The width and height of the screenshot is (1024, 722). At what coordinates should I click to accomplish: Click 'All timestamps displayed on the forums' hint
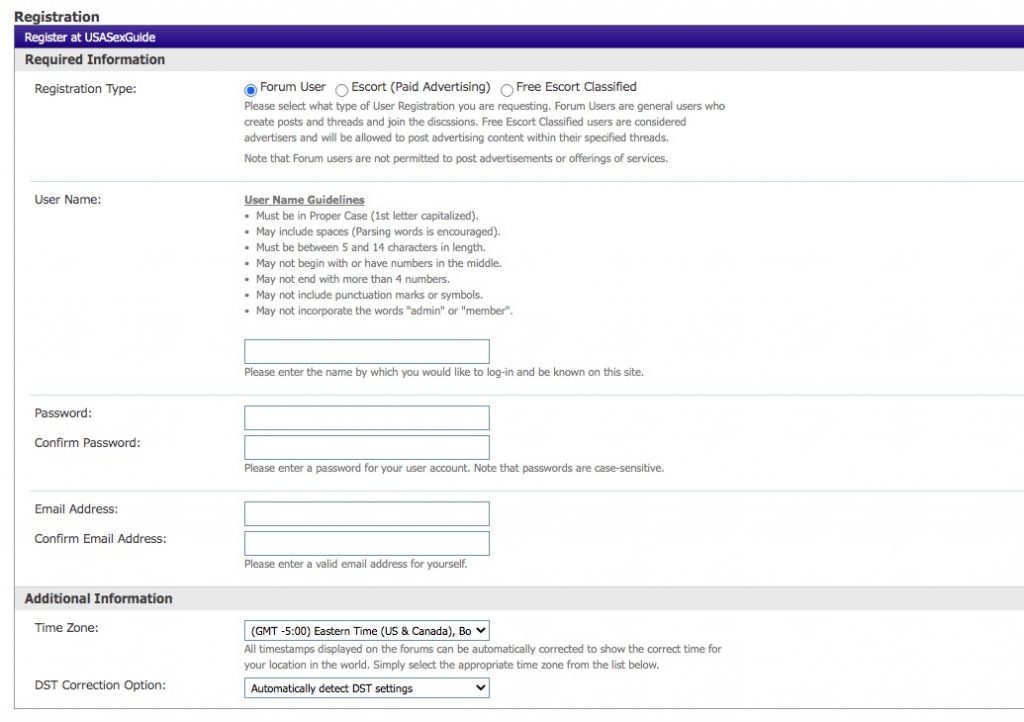tap(483, 657)
